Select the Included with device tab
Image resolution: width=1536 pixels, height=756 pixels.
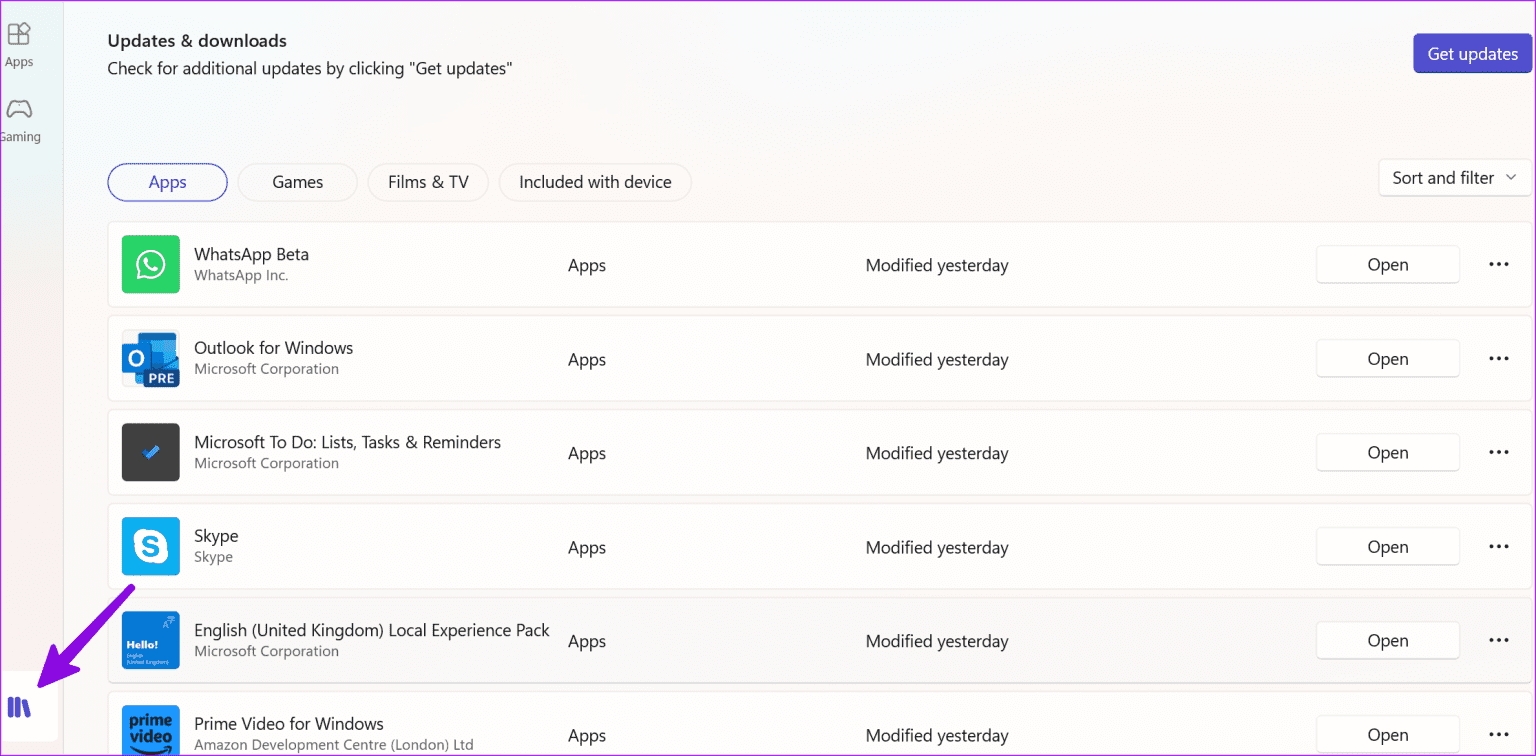pyautogui.click(x=595, y=182)
